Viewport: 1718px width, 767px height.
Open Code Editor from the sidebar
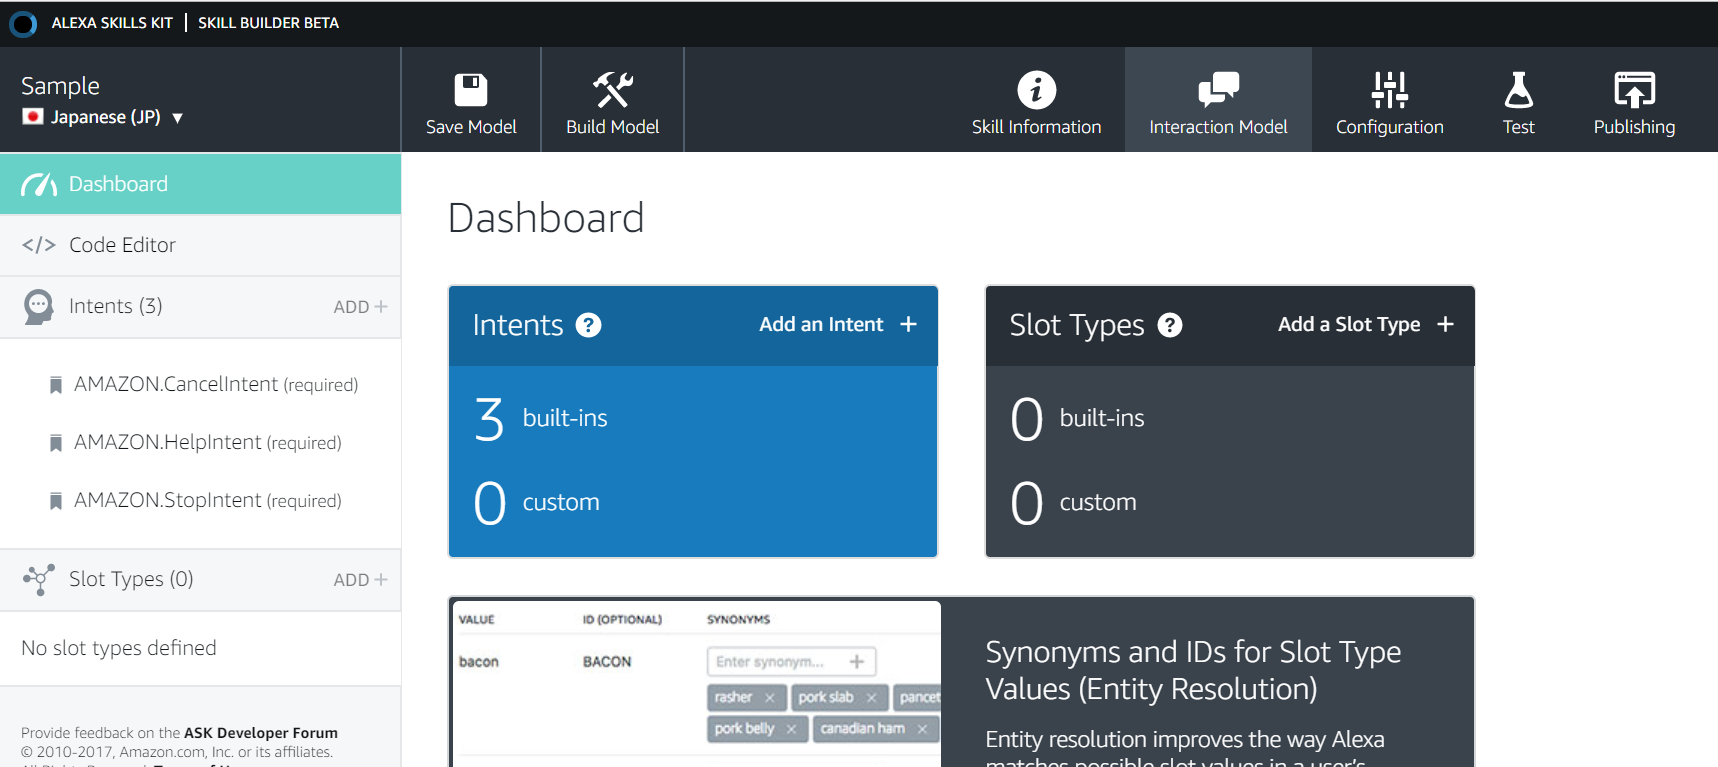point(200,245)
